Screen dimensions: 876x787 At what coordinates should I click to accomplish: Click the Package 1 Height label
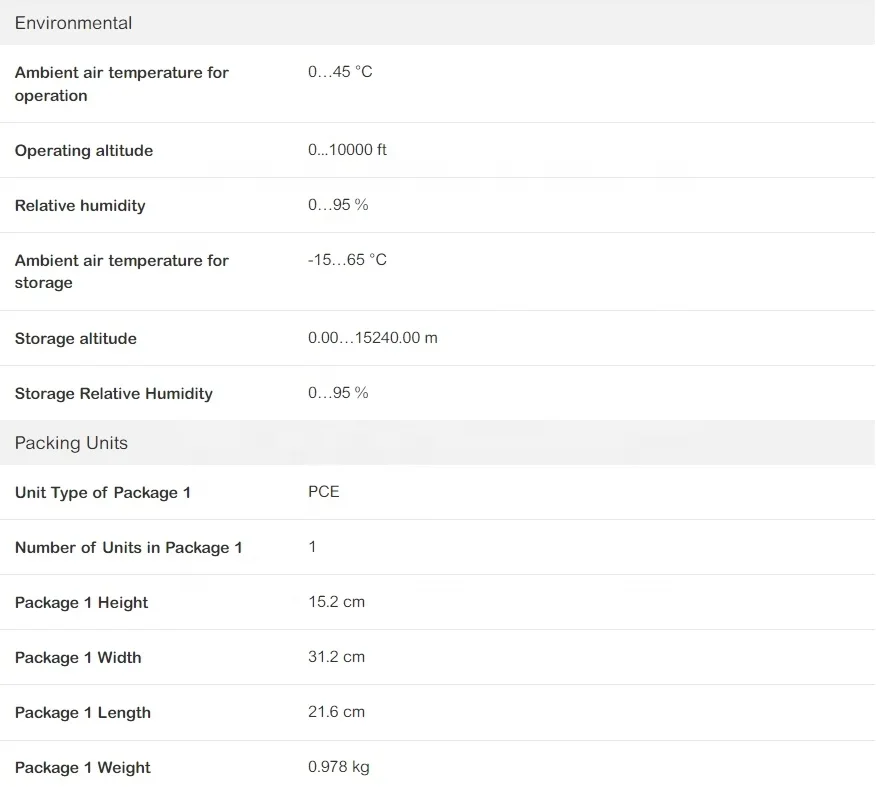tap(82, 602)
